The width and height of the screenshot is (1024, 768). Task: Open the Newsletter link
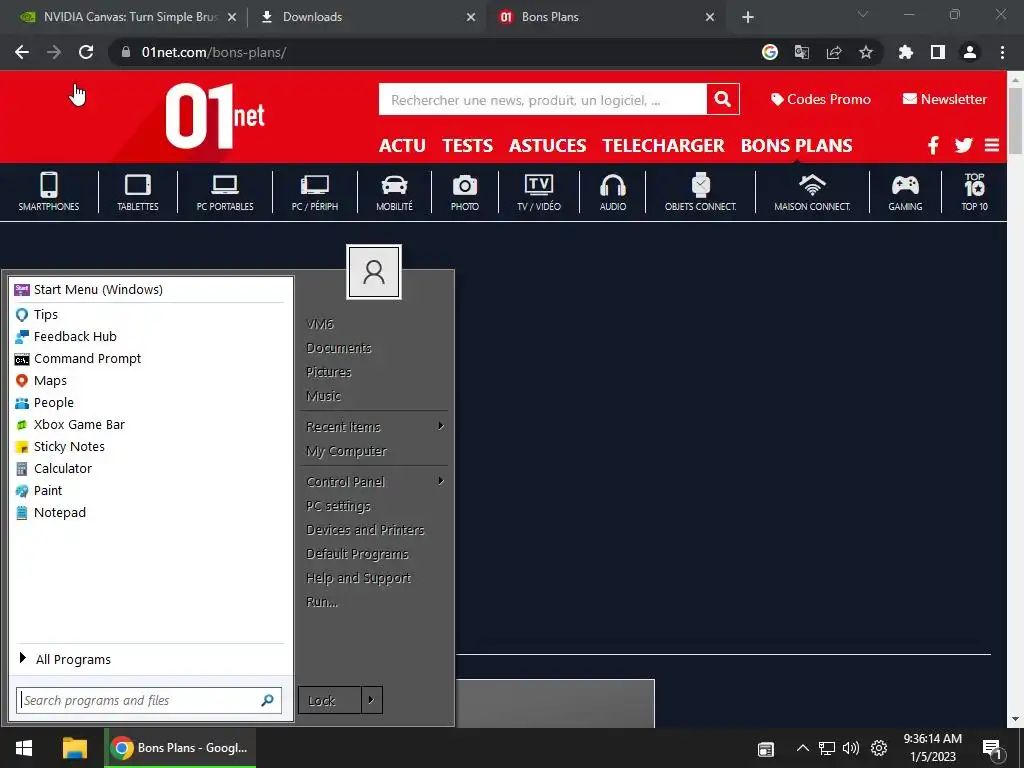pos(945,99)
